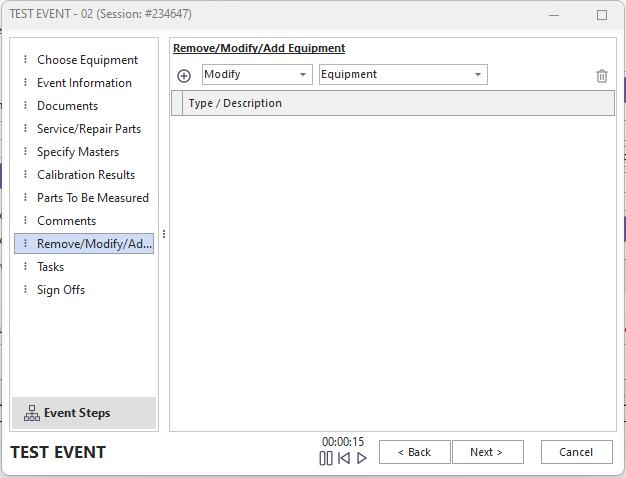The width and height of the screenshot is (626, 478).
Task: Click the play timer icon
Action: (362, 458)
